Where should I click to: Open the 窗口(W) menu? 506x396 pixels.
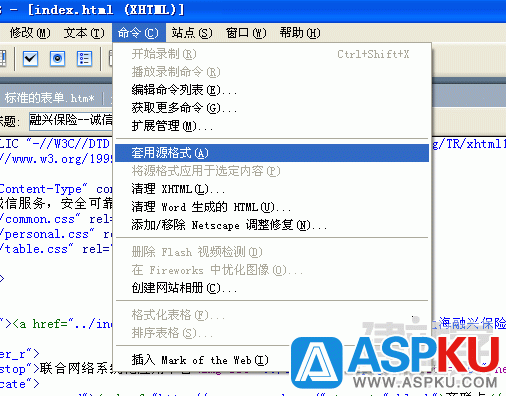coord(246,33)
